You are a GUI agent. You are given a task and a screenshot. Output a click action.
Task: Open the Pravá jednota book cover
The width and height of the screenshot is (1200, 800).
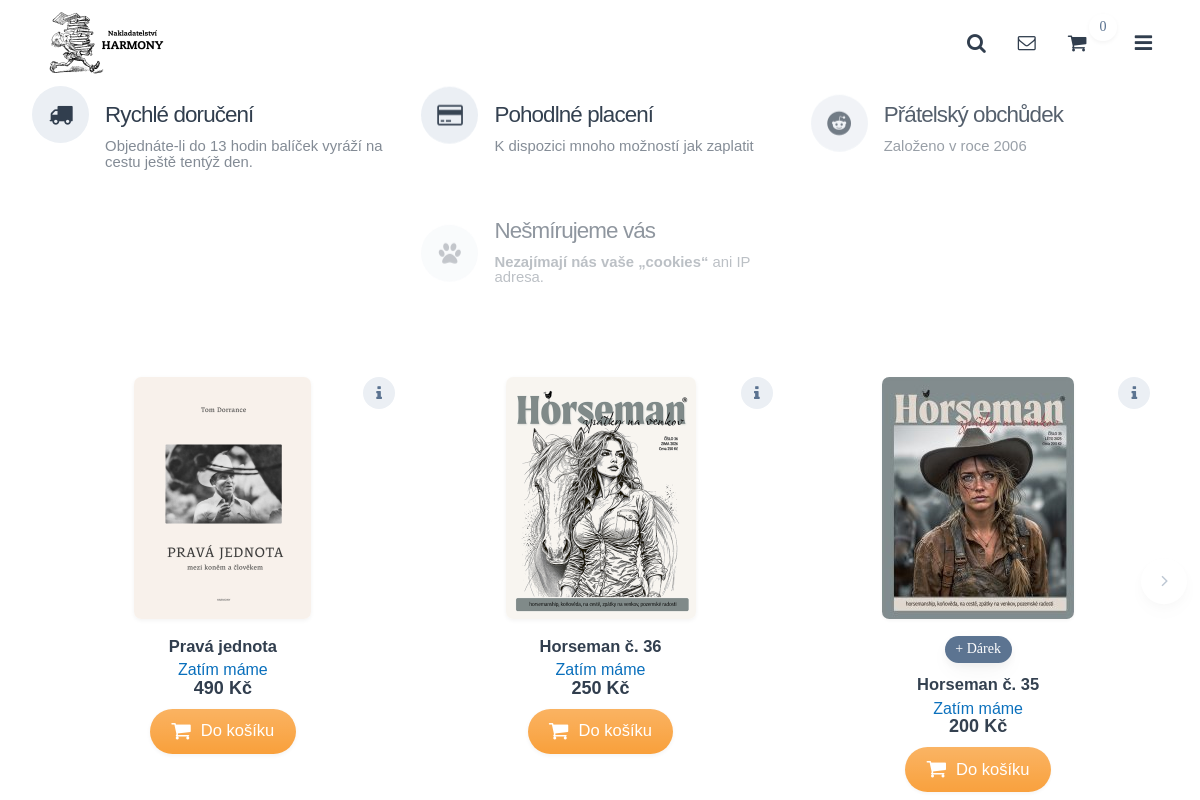point(223,498)
